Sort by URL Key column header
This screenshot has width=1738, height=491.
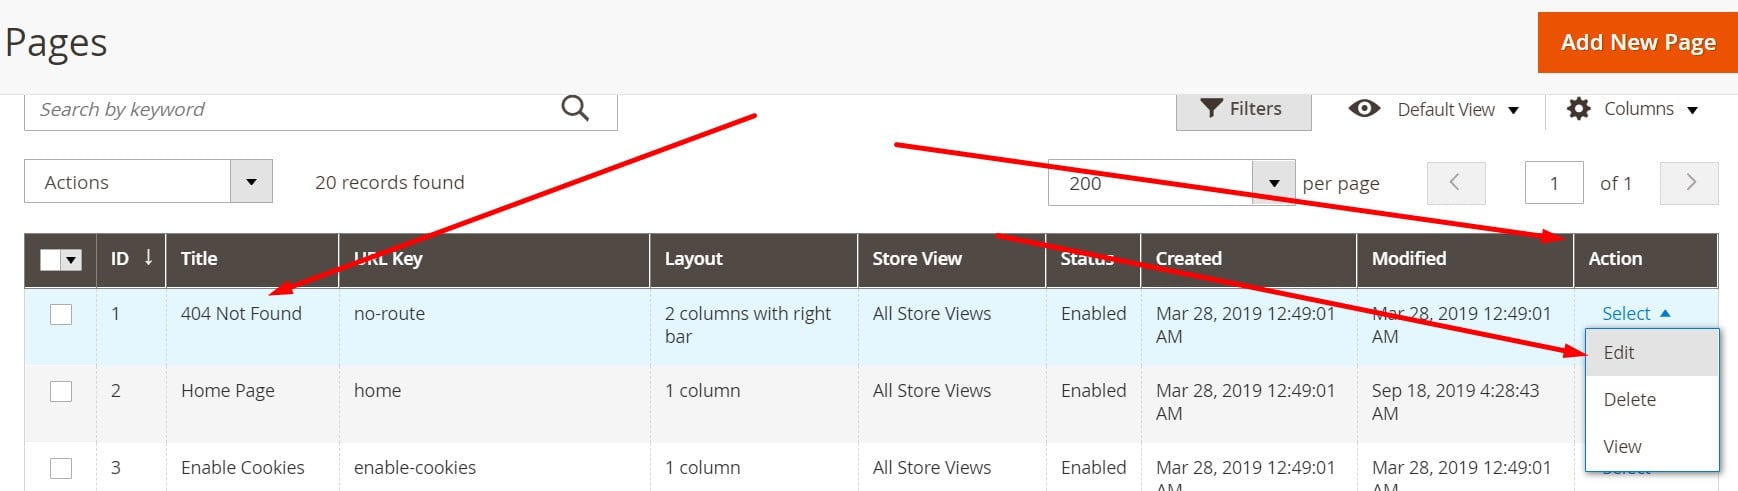click(494, 259)
